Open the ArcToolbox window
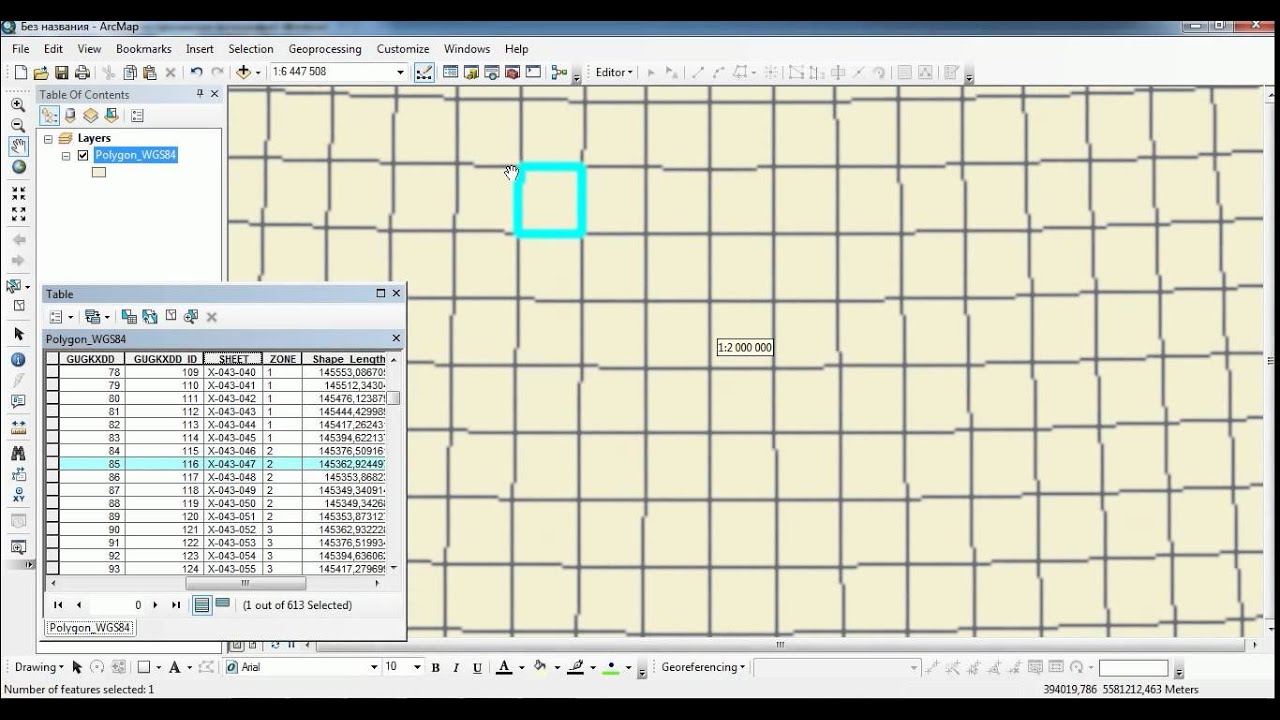 click(512, 72)
